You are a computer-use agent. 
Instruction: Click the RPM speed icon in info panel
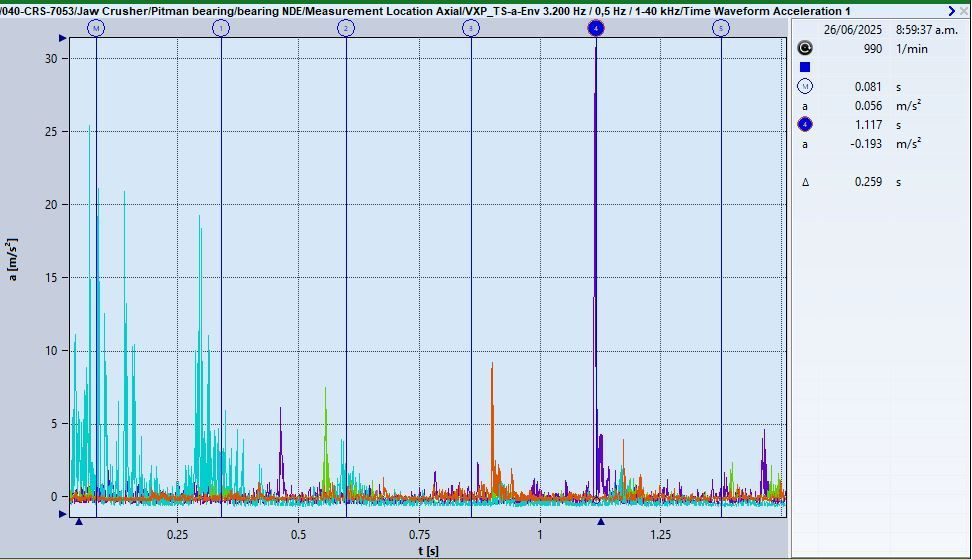tap(805, 48)
